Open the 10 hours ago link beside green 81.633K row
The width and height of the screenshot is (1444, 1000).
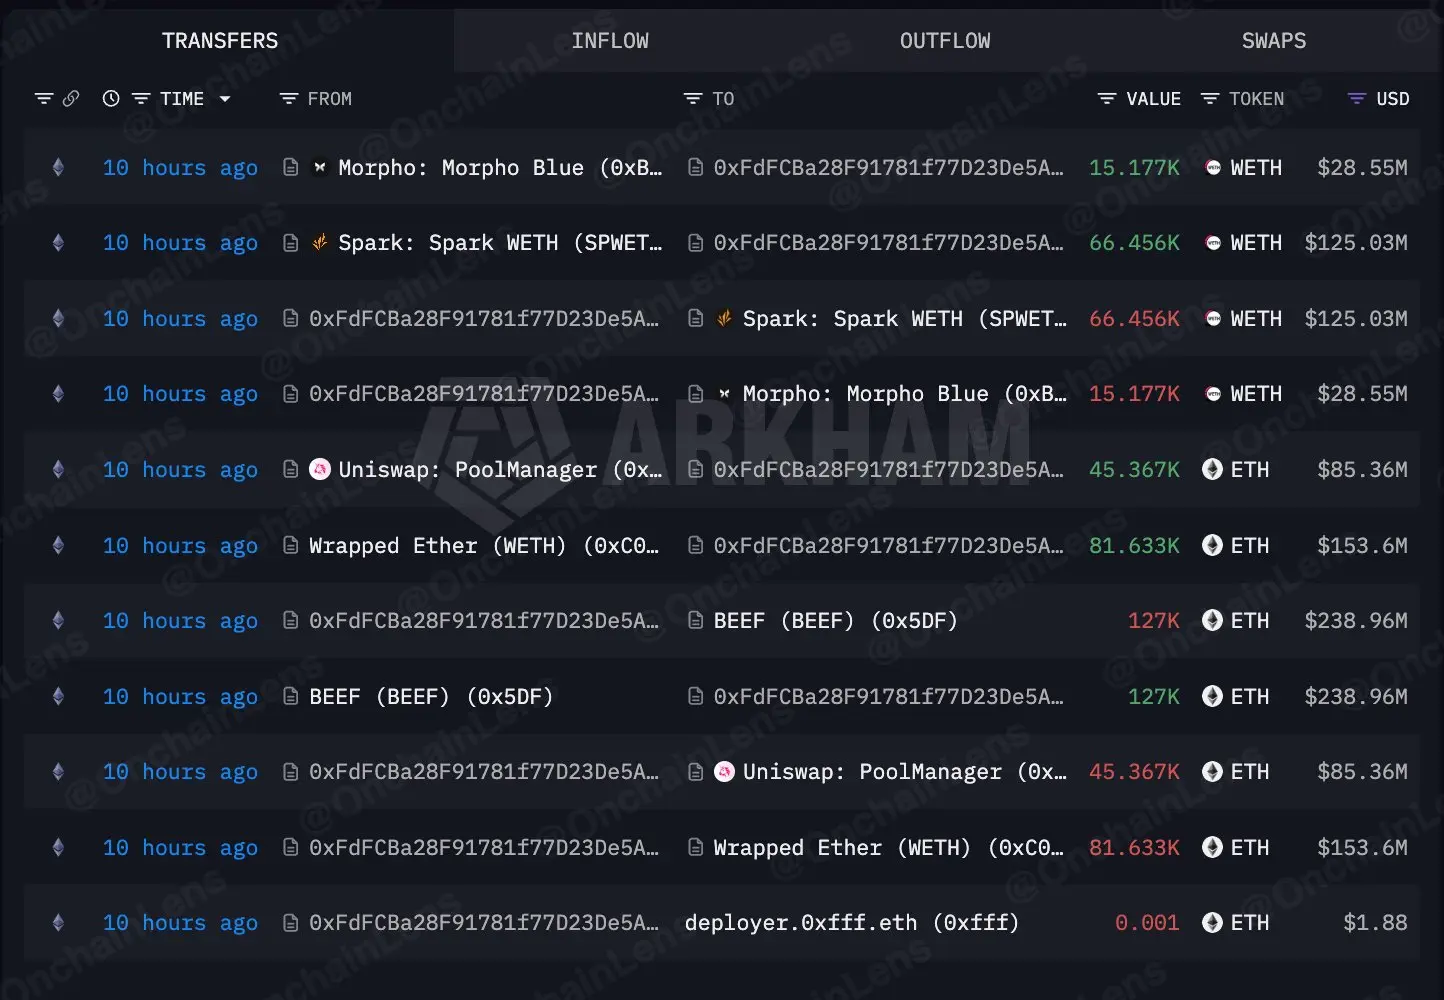(180, 545)
